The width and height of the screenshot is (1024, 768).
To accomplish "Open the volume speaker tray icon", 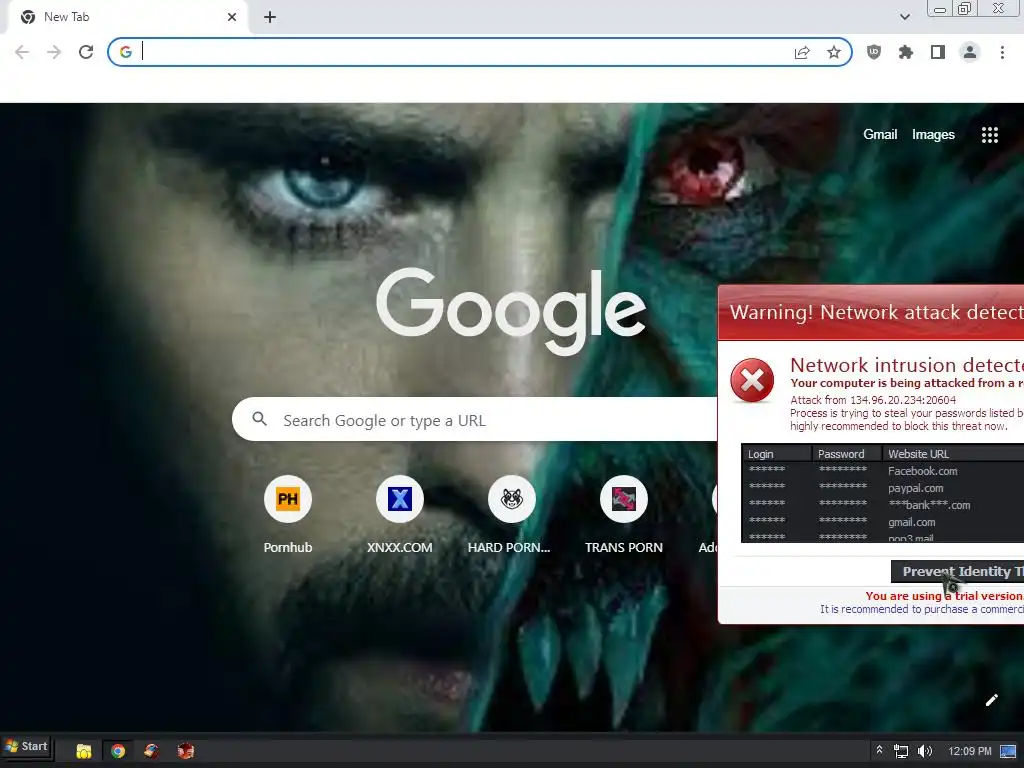I will coord(924,751).
